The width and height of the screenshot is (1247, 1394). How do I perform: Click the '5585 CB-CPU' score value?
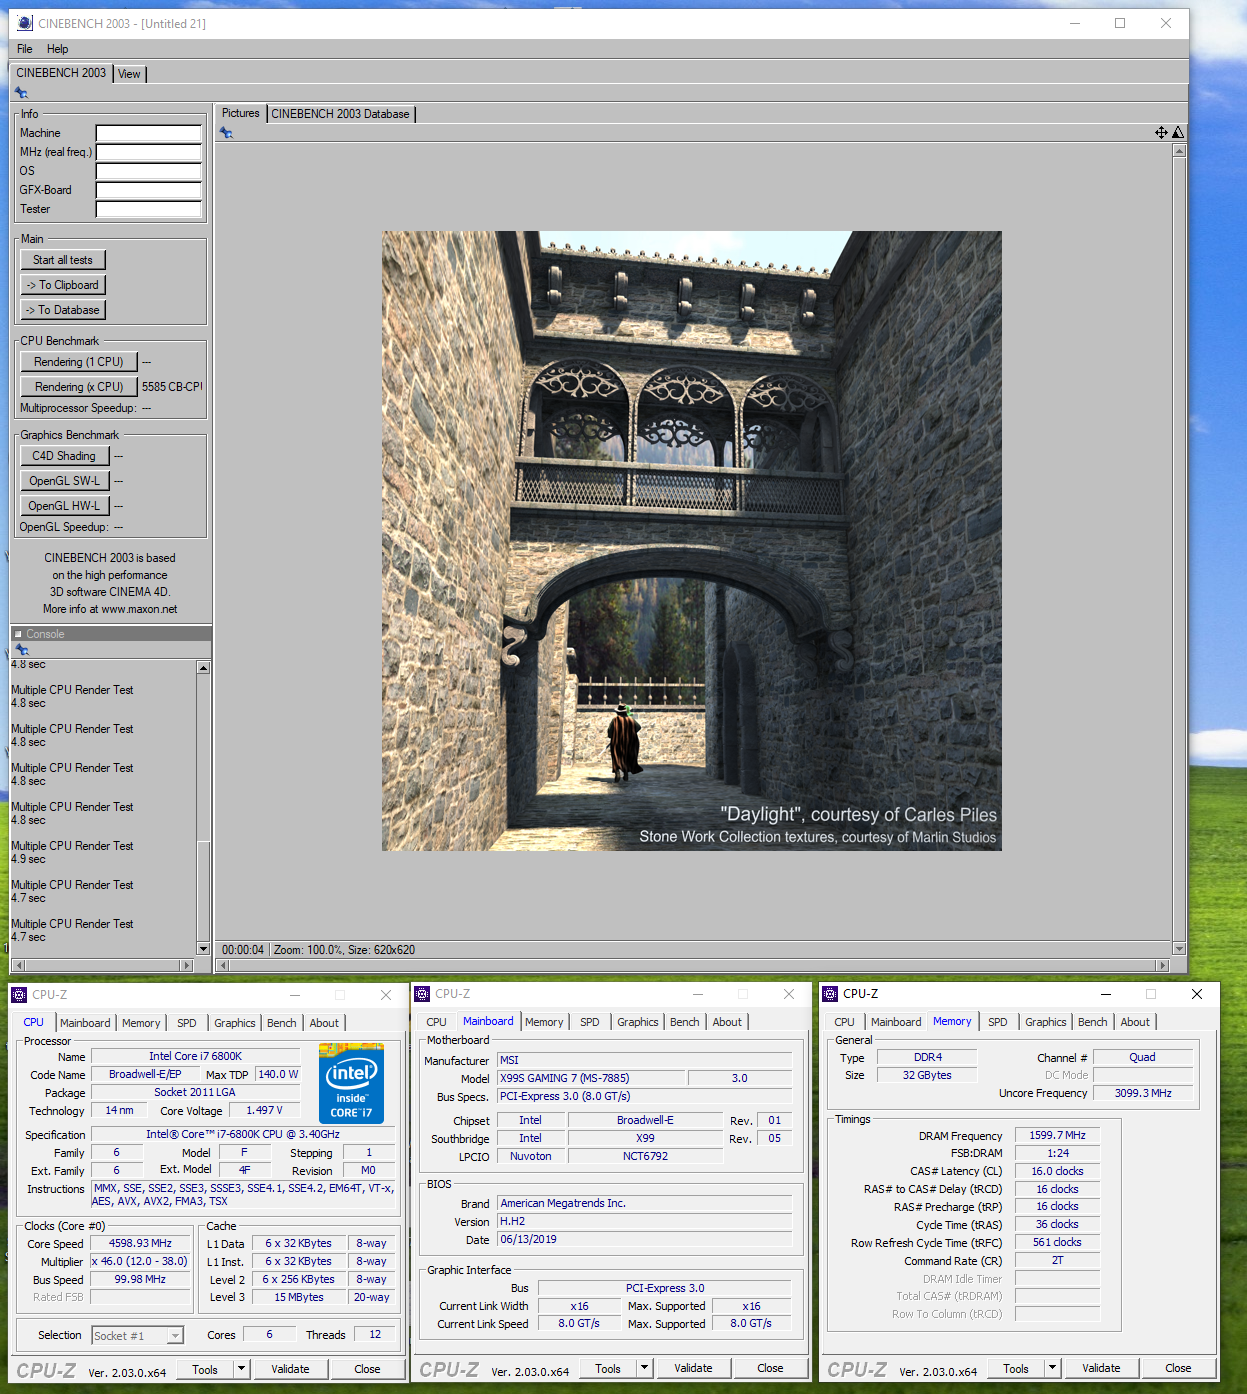(172, 387)
